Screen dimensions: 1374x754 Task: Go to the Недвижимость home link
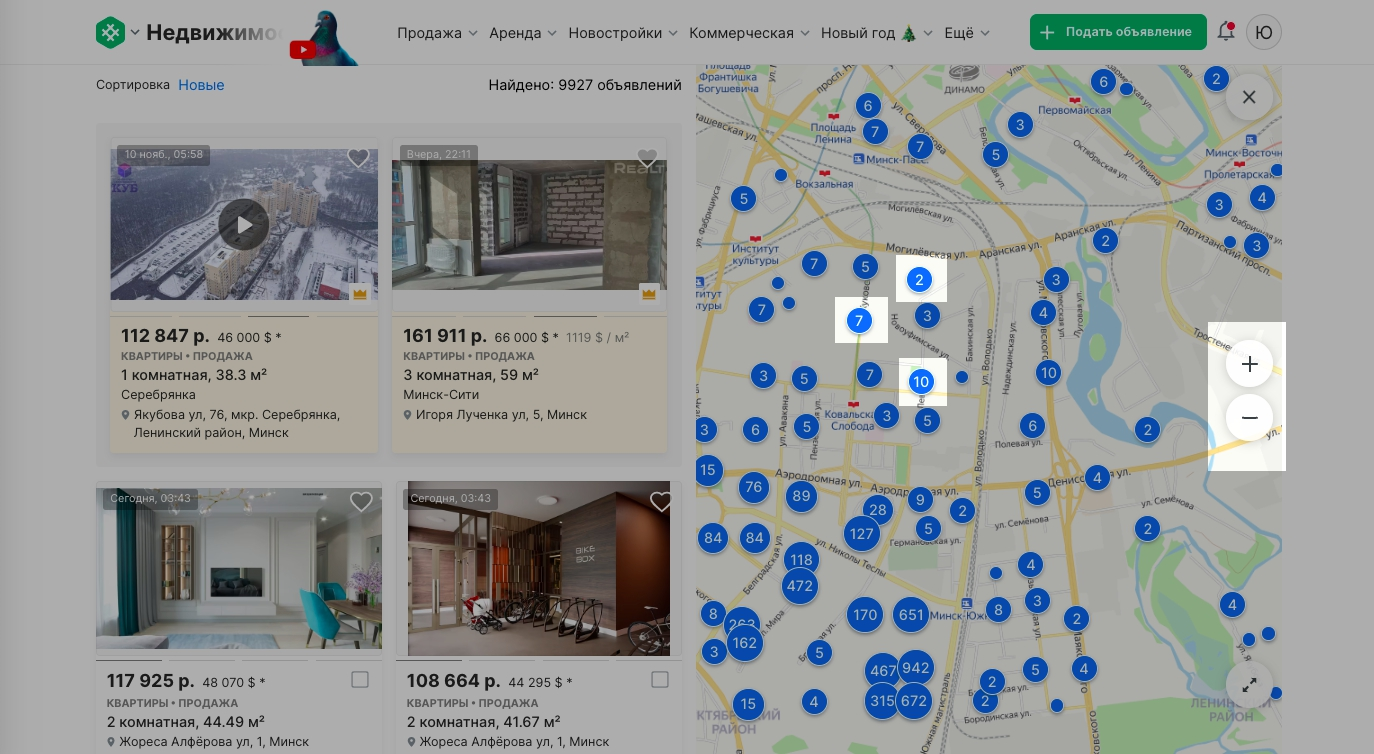click(214, 33)
